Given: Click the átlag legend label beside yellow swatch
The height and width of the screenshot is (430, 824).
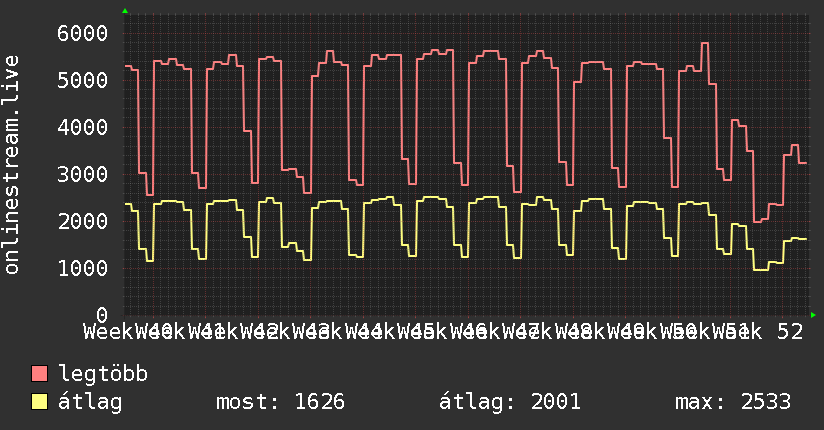Looking at the screenshot, I should pyautogui.click(x=90, y=402).
